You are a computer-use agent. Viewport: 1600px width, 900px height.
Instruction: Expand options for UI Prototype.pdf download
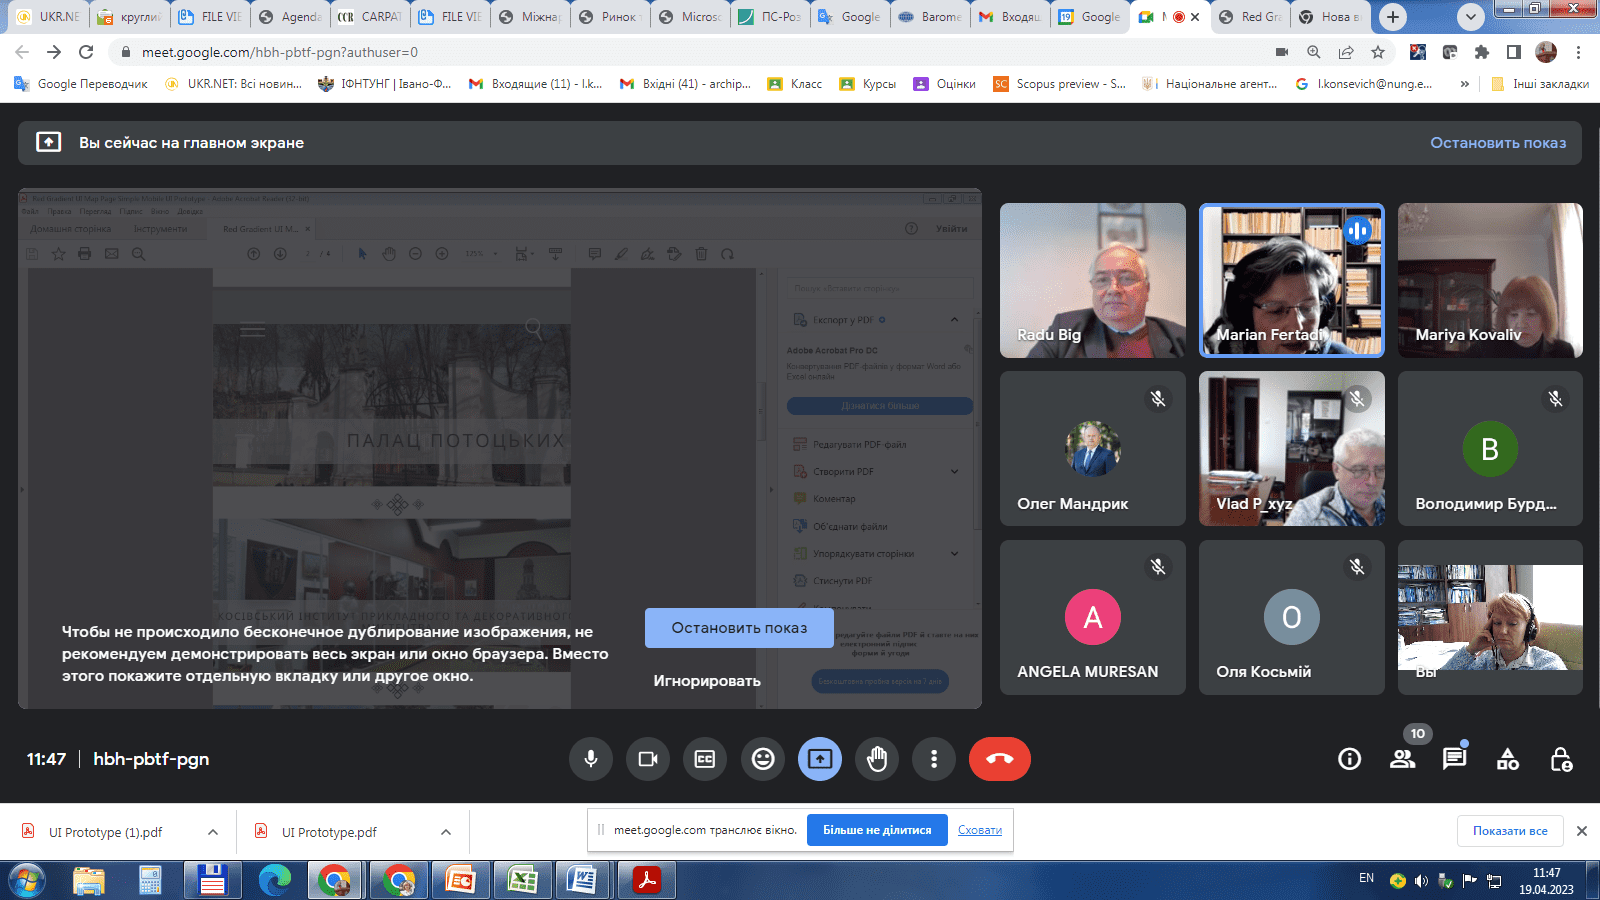446,832
